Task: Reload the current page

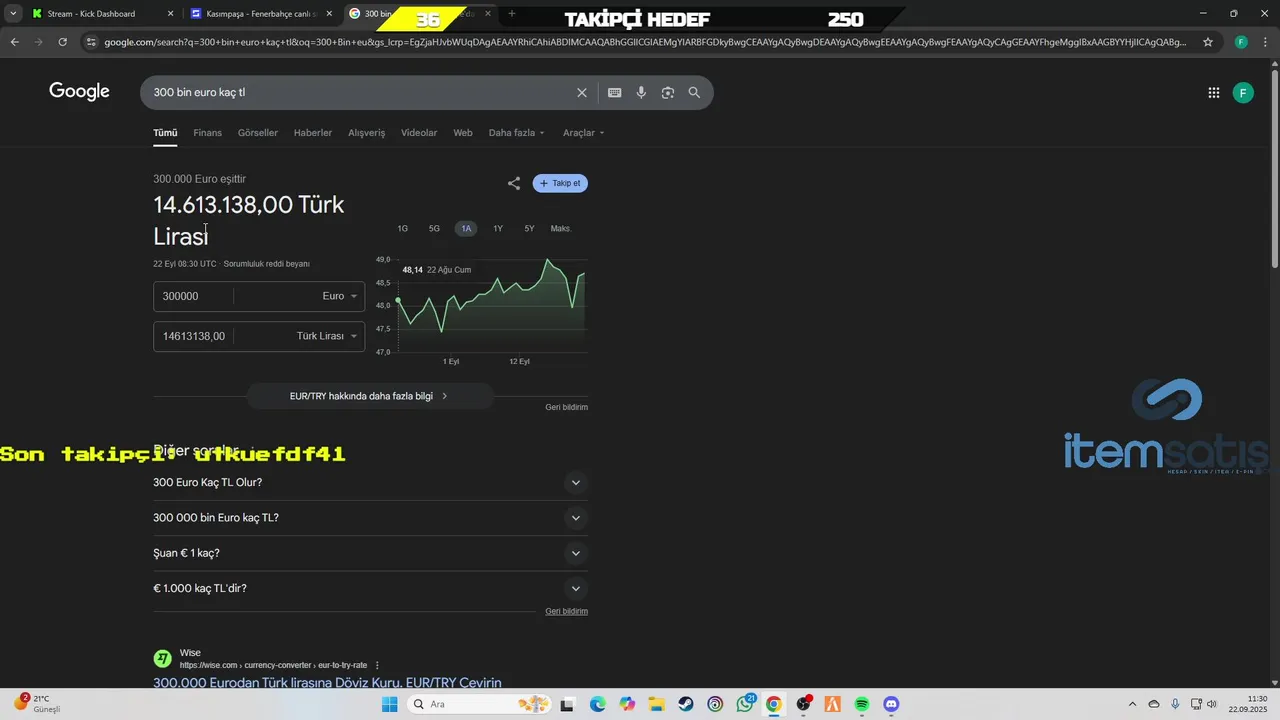Action: (63, 42)
